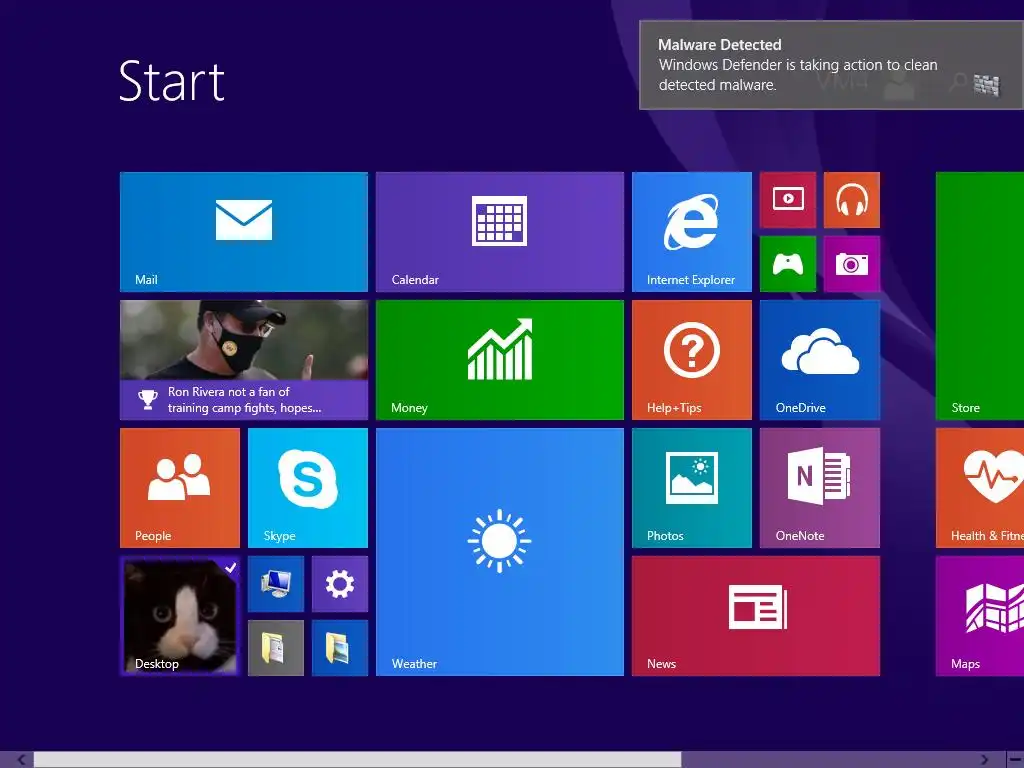Open the Calendar tile
This screenshot has width=1024, height=768.
(500, 232)
